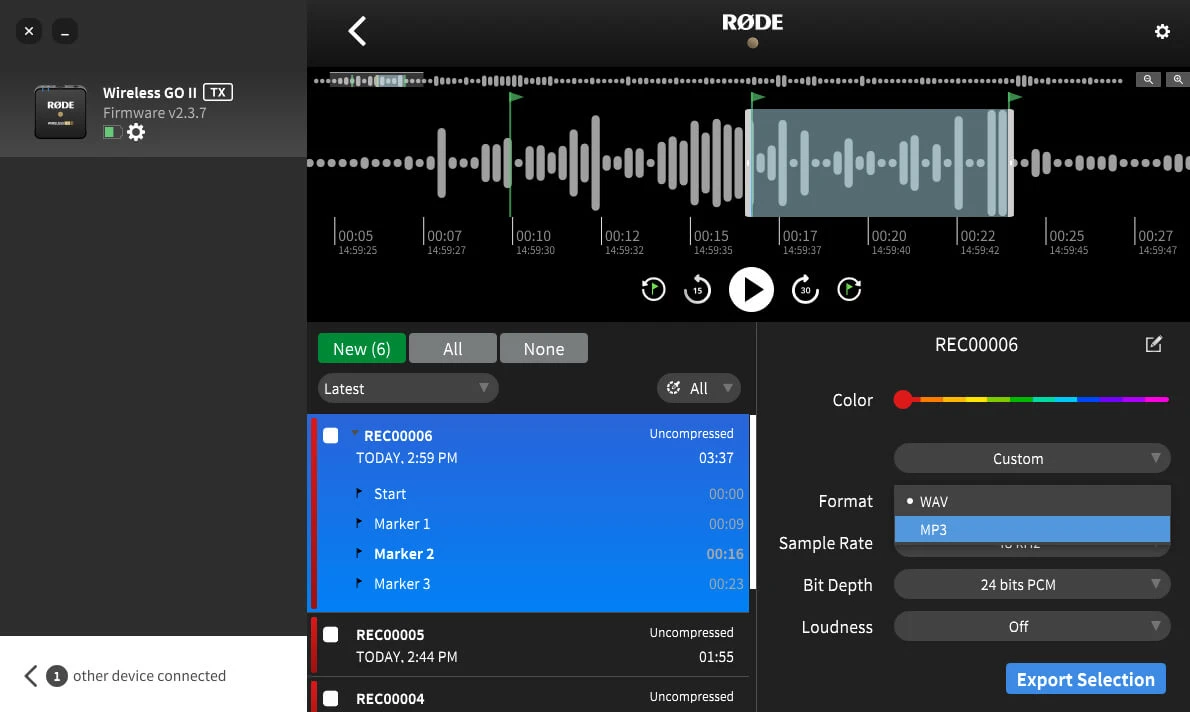Click the recordings list scrollbar
Image resolution: width=1190 pixels, height=712 pixels.
[x=753, y=501]
